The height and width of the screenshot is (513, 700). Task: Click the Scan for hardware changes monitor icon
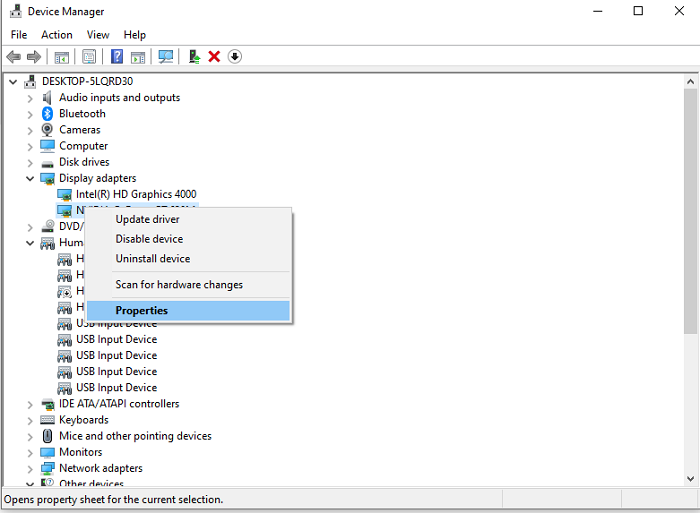point(166,57)
